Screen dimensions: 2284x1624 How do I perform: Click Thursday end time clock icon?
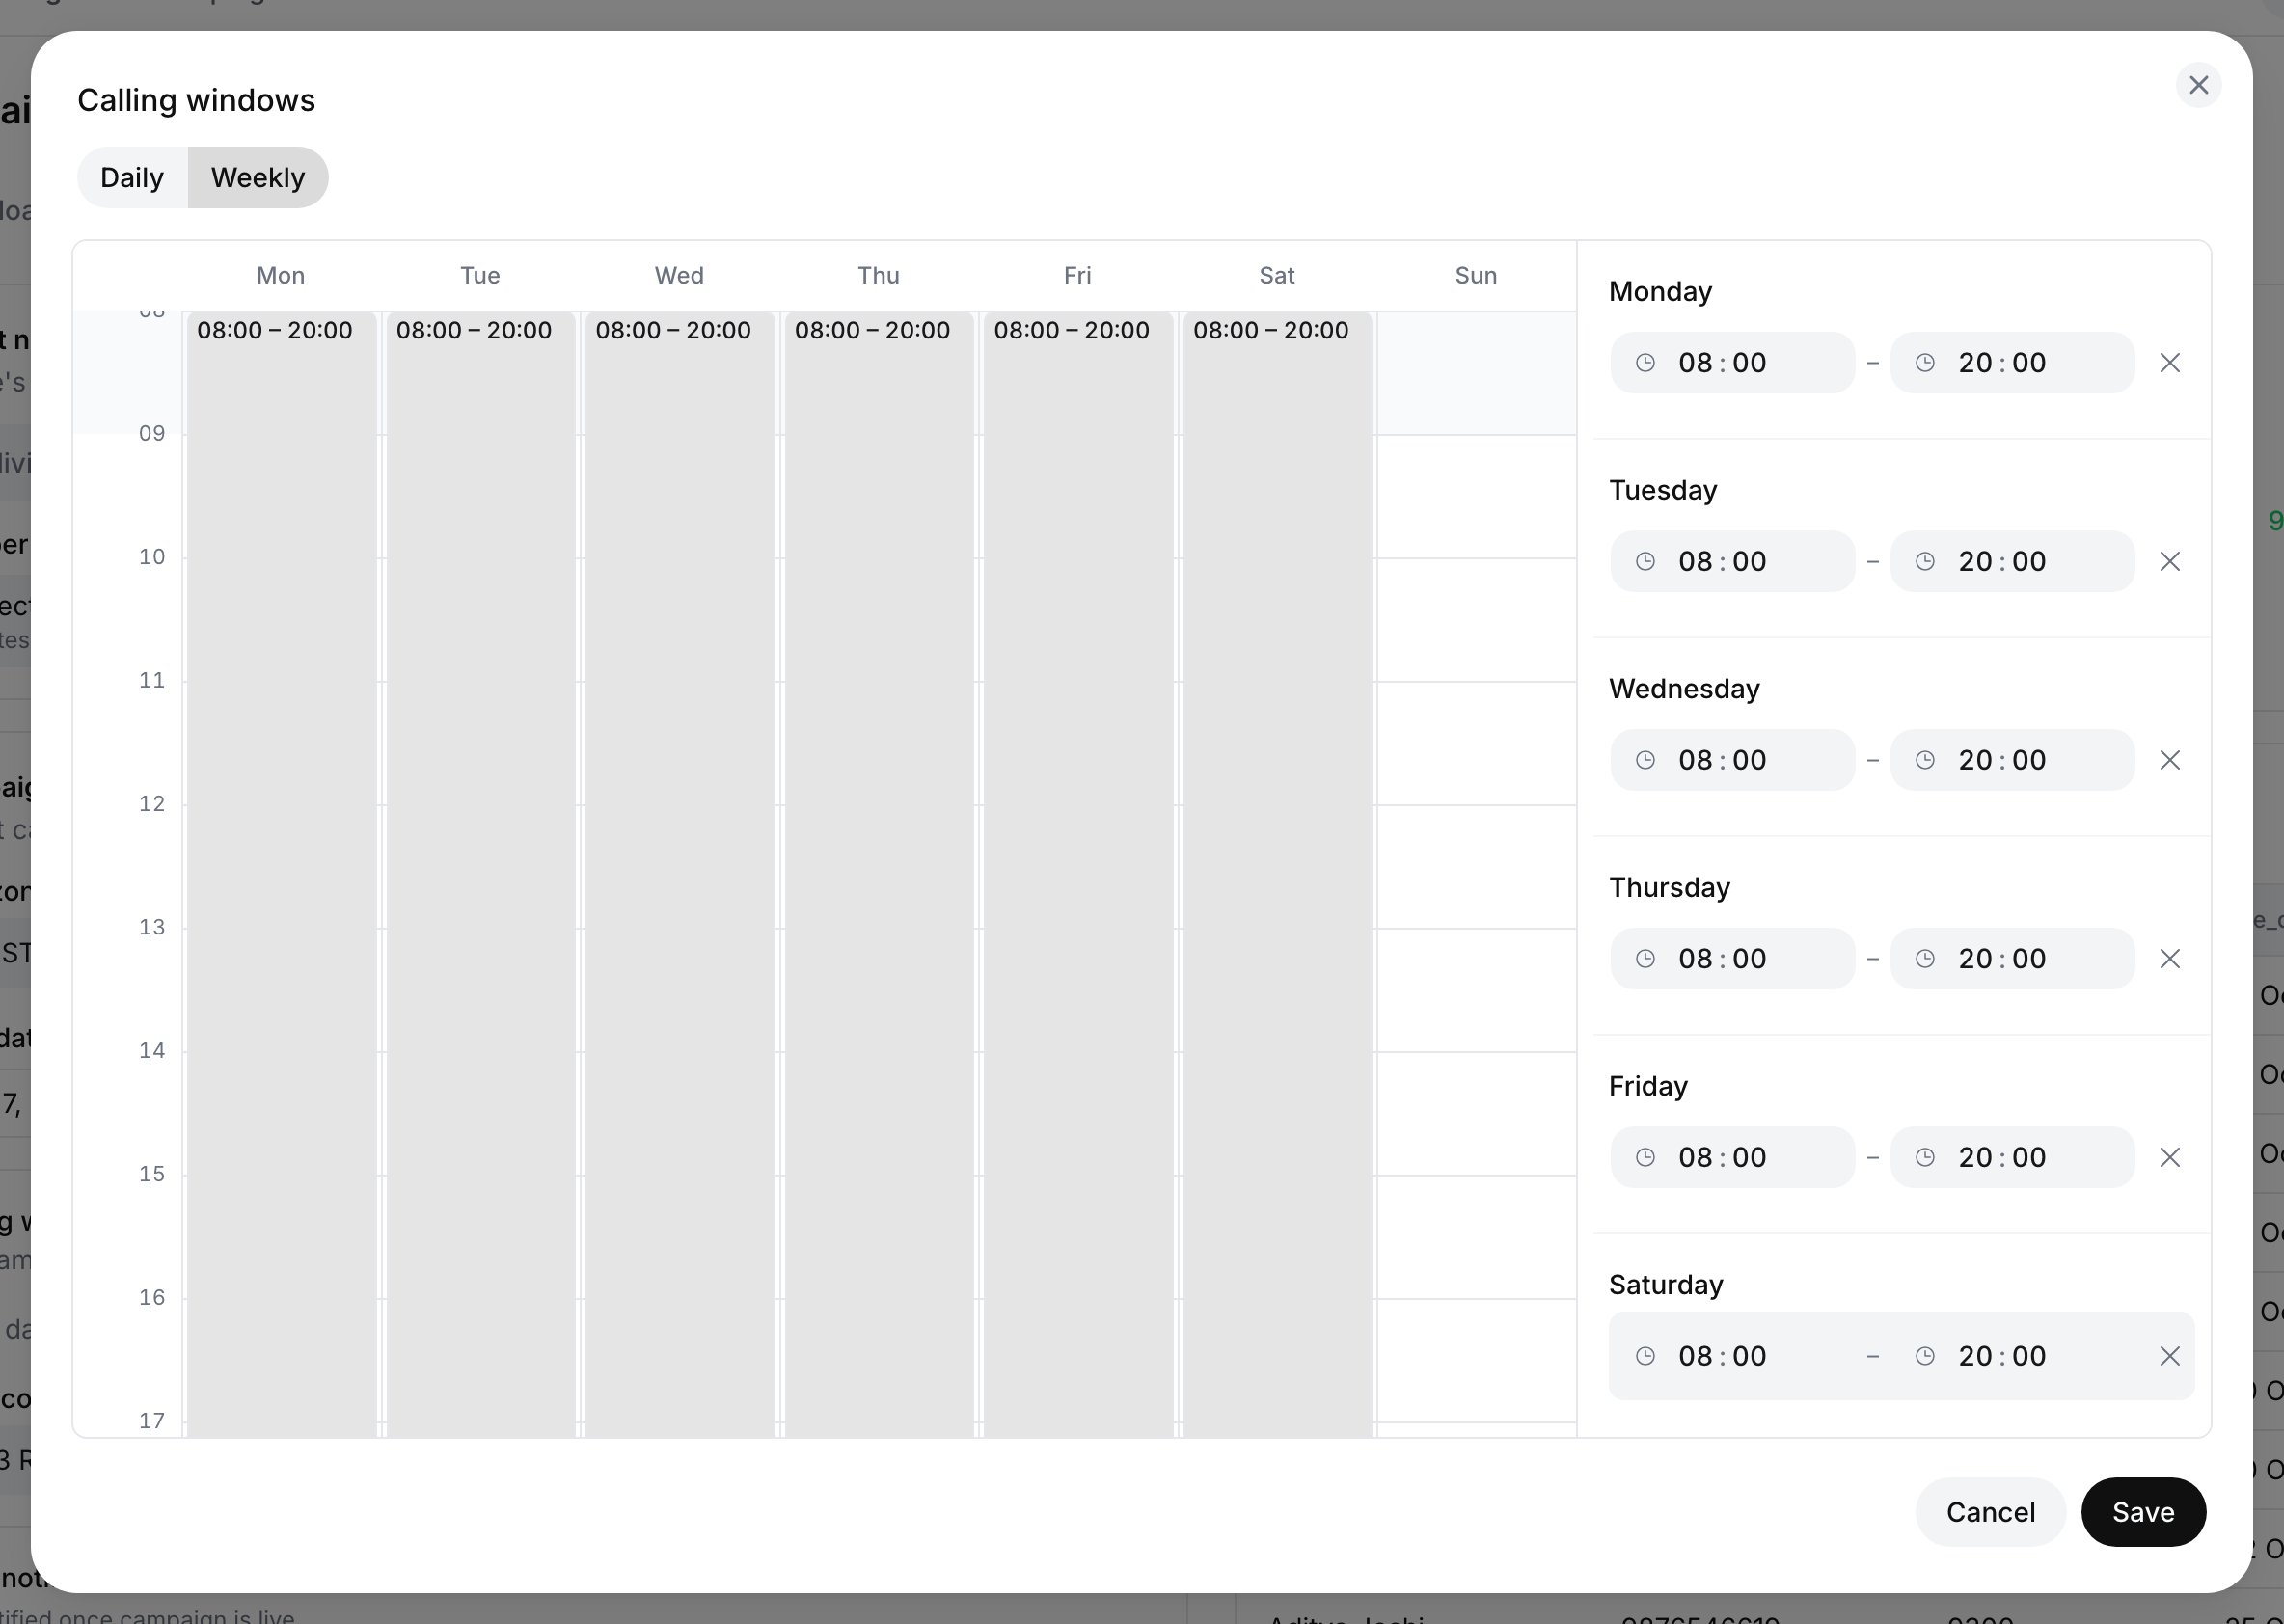(x=1925, y=959)
